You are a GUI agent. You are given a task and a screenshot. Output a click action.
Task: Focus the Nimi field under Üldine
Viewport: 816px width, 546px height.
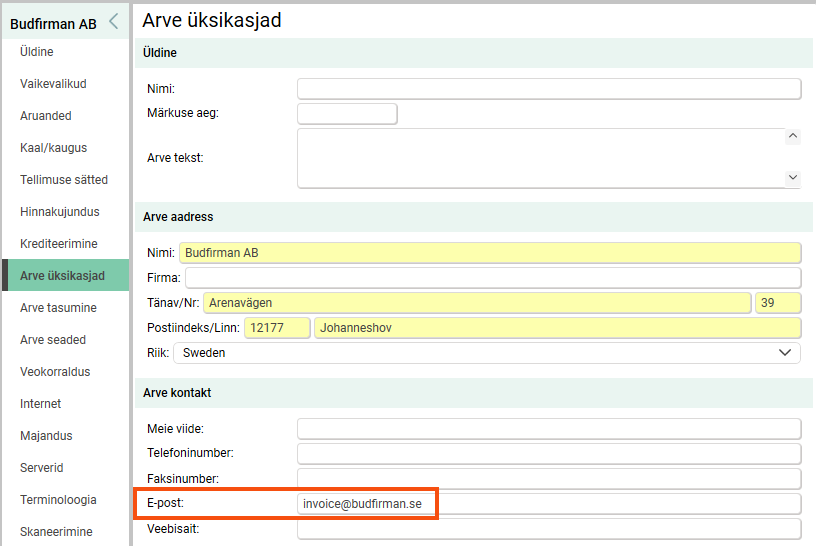pyautogui.click(x=549, y=89)
